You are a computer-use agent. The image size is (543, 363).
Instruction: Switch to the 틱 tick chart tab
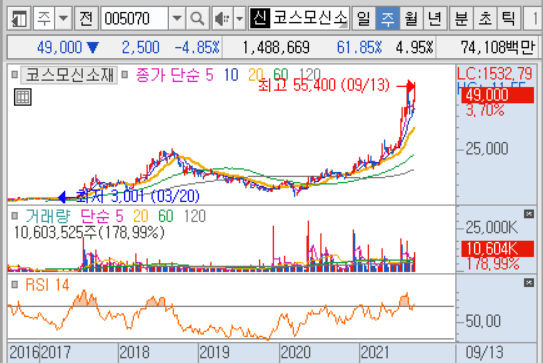(x=508, y=18)
